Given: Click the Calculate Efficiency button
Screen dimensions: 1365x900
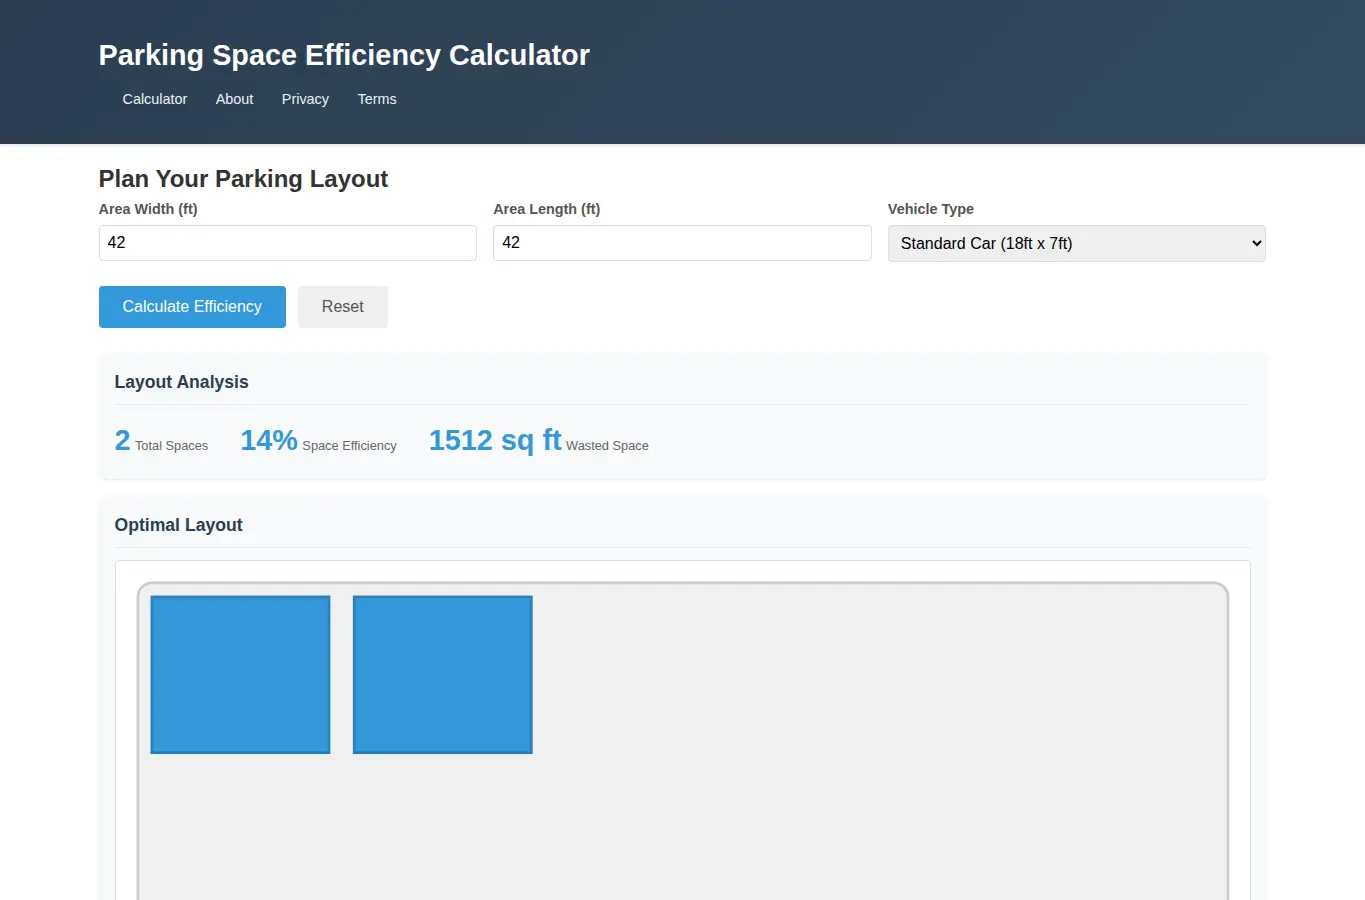Looking at the screenshot, I should 192,307.
